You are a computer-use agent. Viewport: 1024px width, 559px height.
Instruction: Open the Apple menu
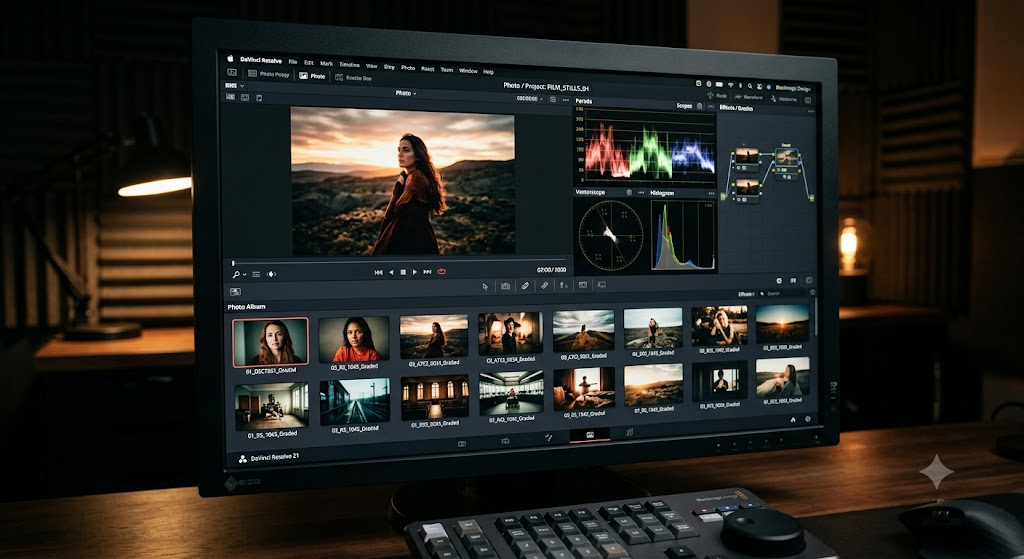[230, 58]
